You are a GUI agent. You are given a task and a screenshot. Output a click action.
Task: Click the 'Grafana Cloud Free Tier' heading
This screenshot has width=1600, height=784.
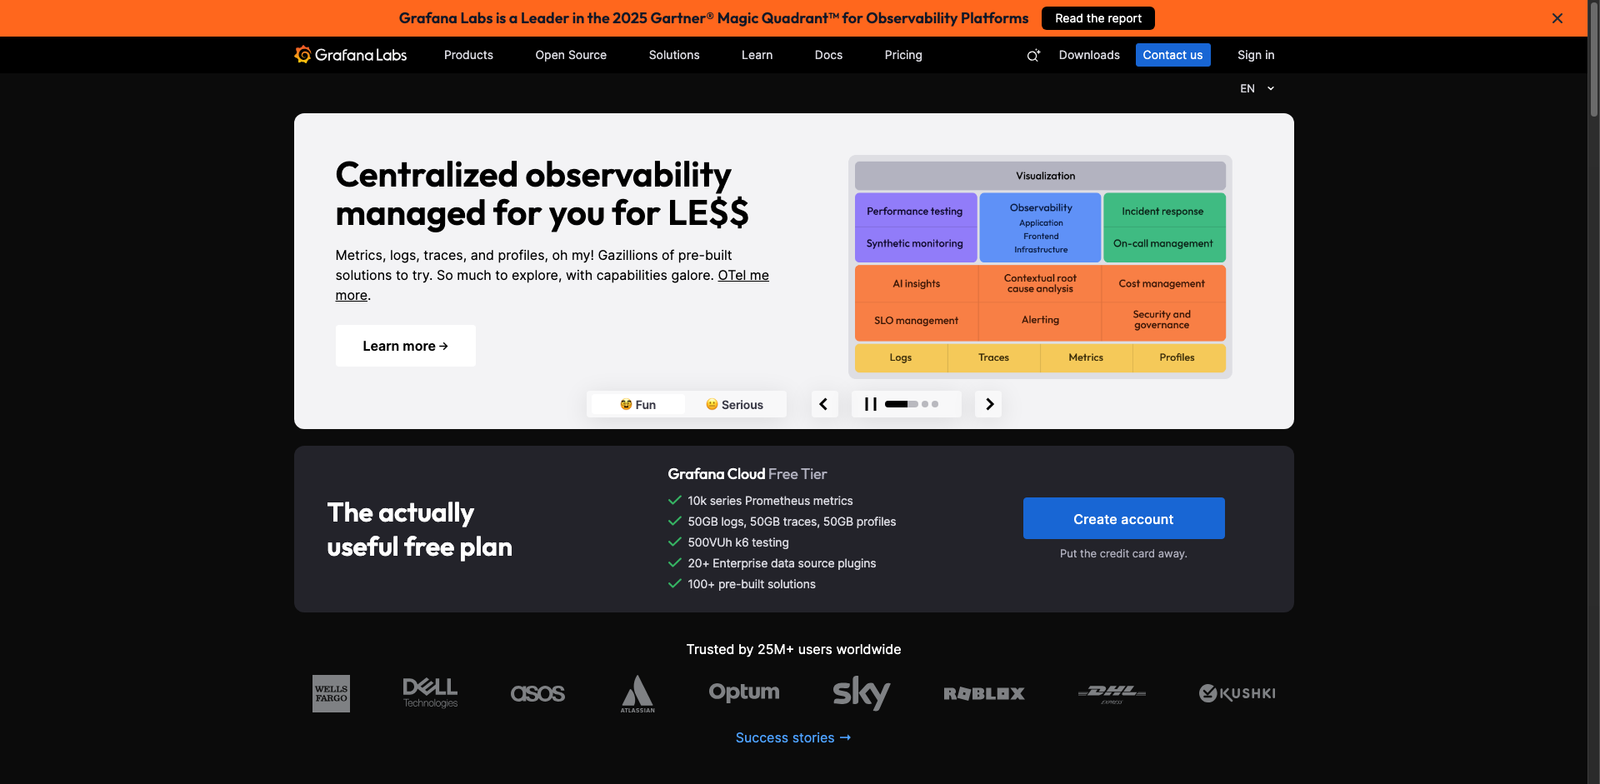[747, 474]
